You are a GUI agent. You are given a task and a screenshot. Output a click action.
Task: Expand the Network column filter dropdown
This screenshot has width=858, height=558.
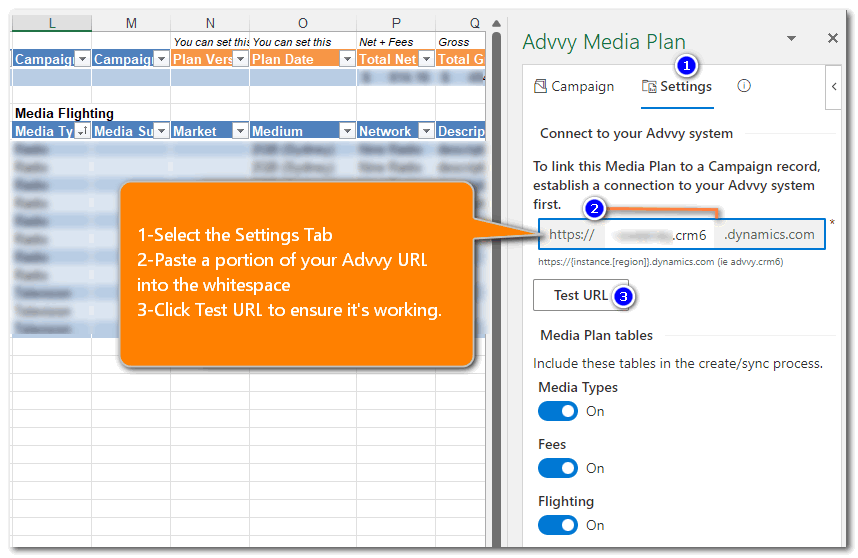(x=425, y=131)
